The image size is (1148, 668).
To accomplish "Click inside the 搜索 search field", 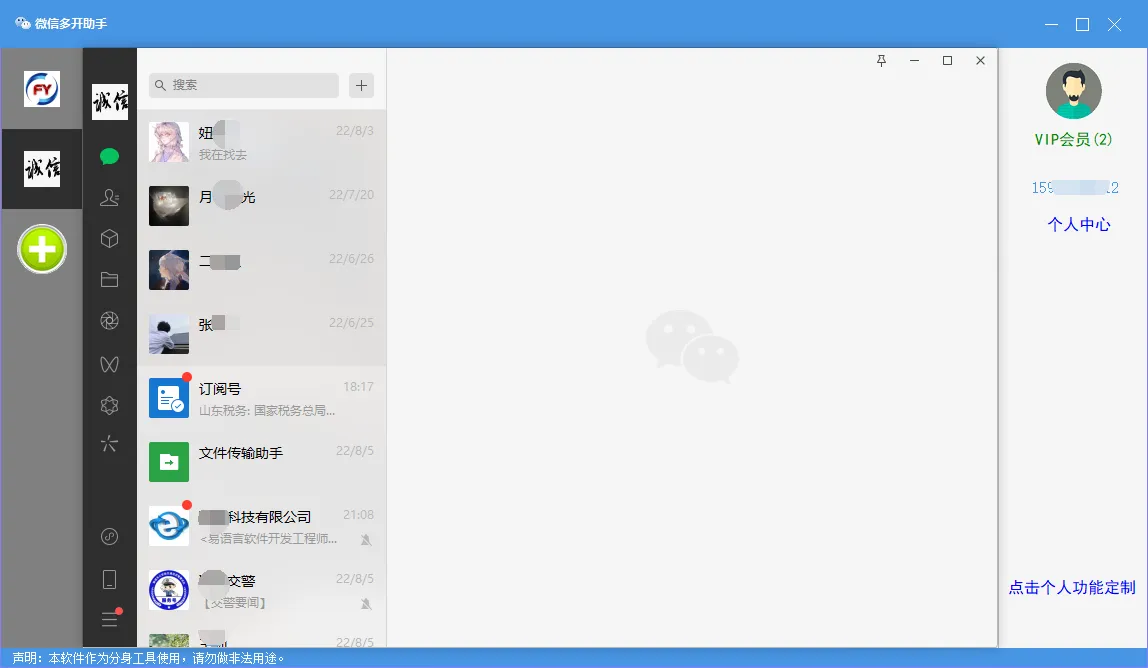I will point(243,86).
